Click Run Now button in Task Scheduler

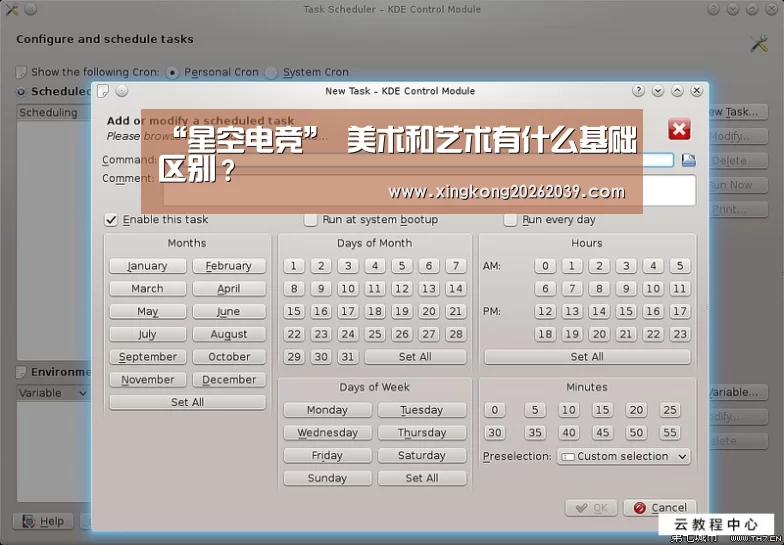pyautogui.click(x=738, y=186)
